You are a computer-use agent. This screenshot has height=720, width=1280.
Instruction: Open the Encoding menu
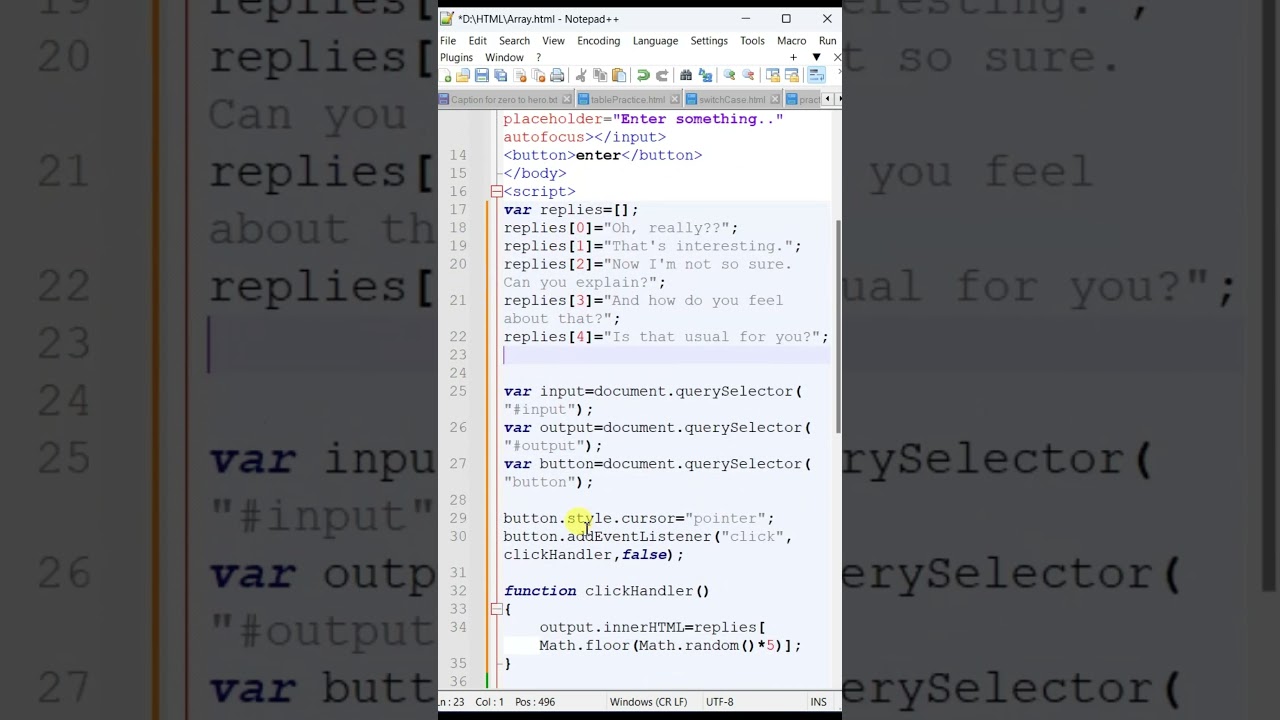pos(598,41)
